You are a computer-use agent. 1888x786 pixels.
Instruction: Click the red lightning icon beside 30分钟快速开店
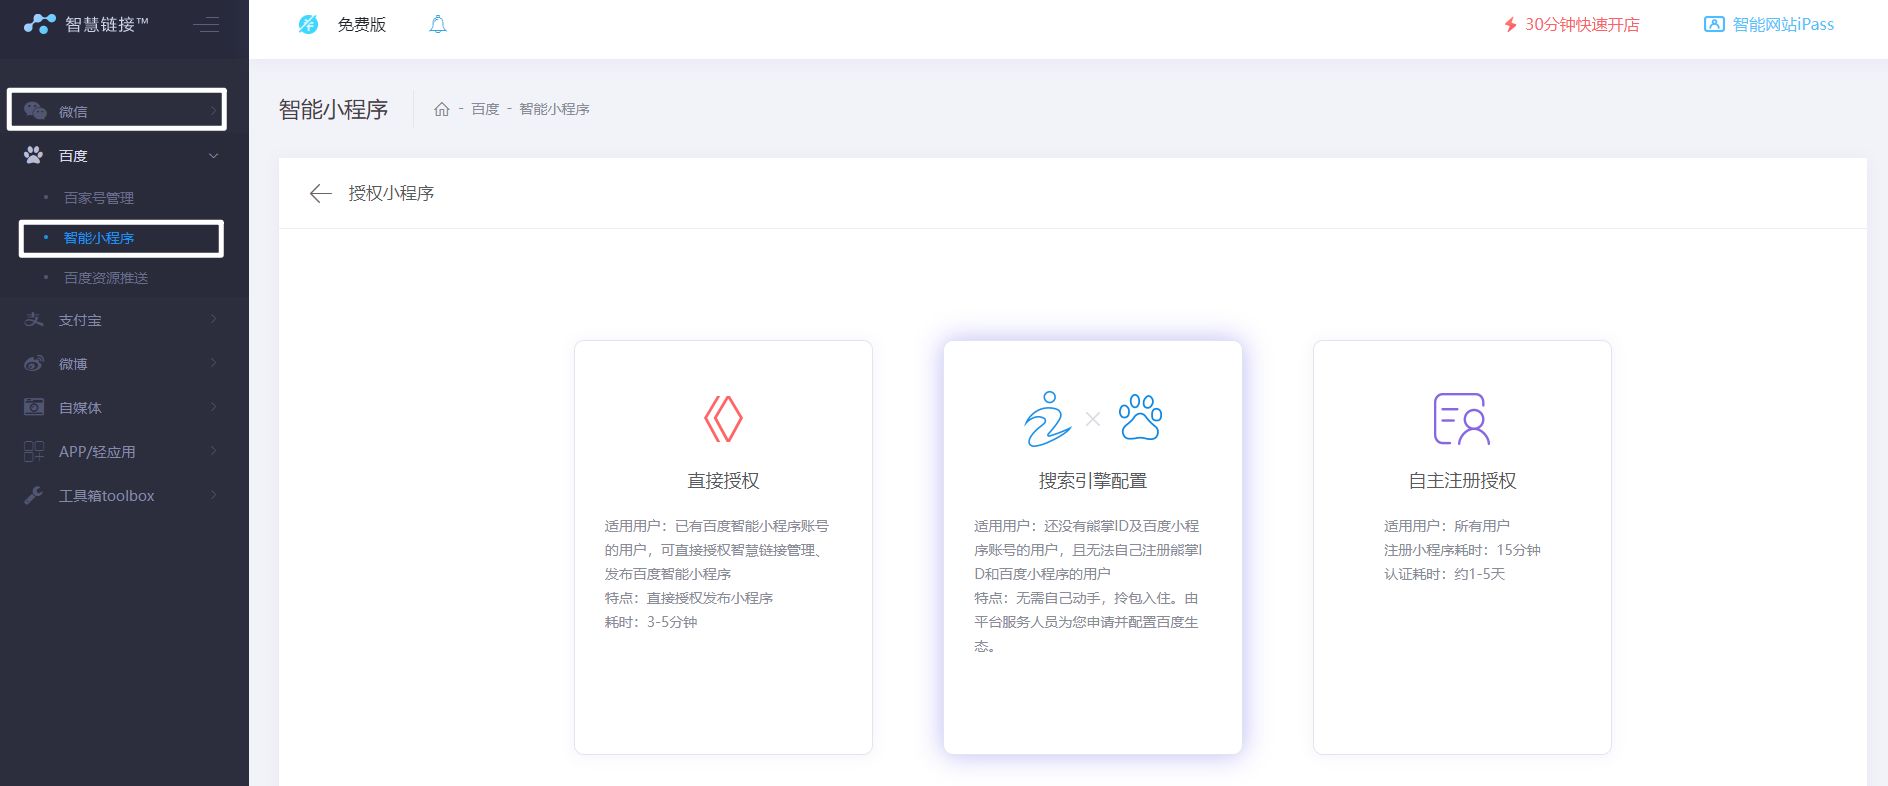click(1511, 24)
